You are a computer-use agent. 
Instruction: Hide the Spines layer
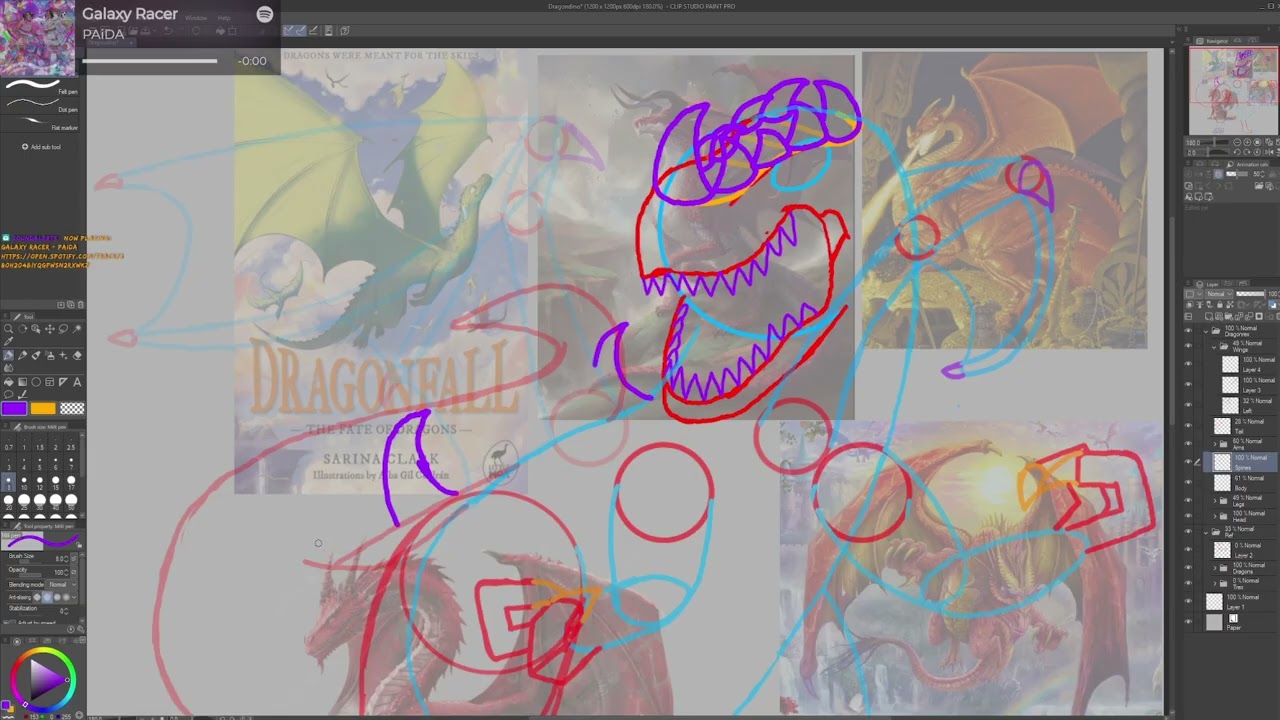click(1188, 462)
